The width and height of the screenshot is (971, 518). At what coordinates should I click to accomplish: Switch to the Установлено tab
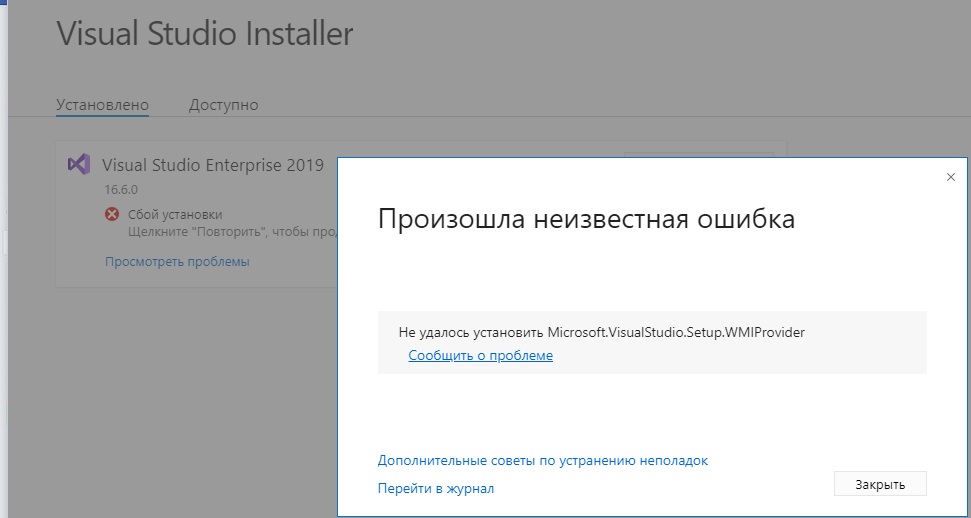103,105
